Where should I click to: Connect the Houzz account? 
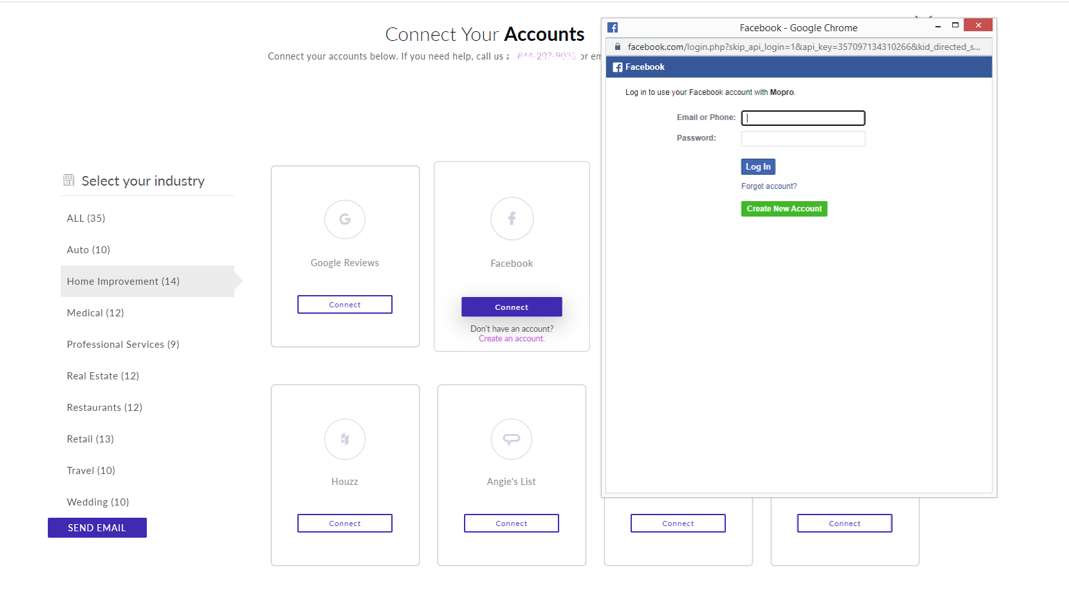point(345,523)
